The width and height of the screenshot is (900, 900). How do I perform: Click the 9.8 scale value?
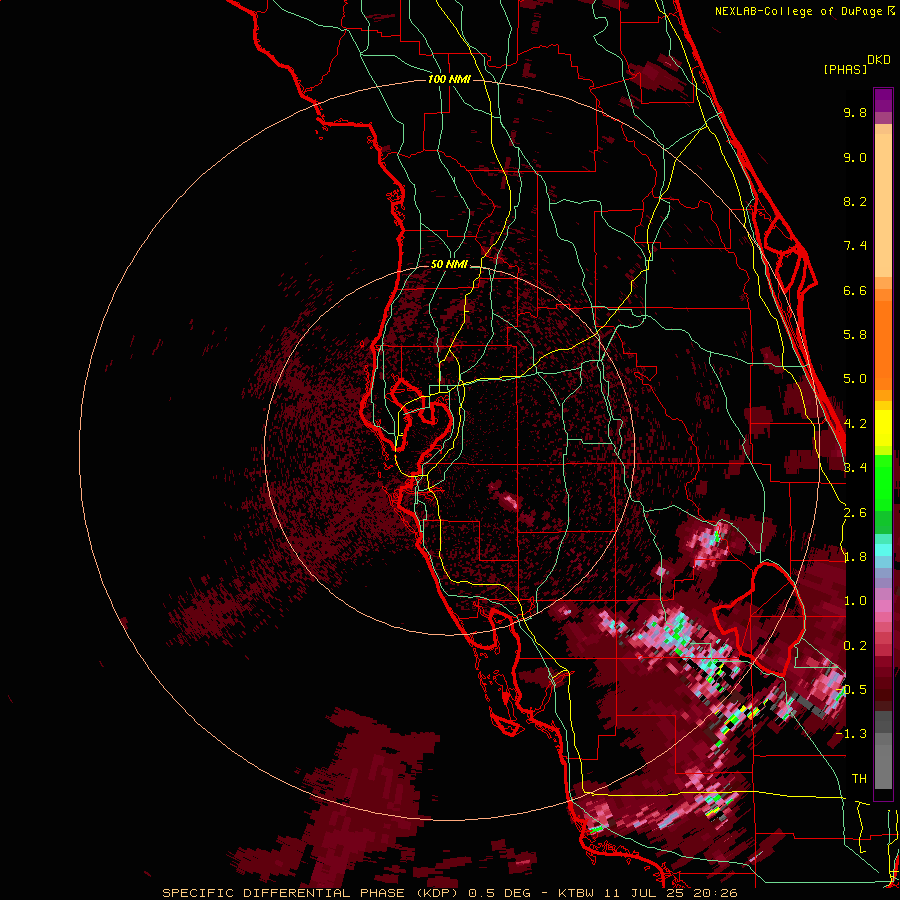(x=855, y=112)
